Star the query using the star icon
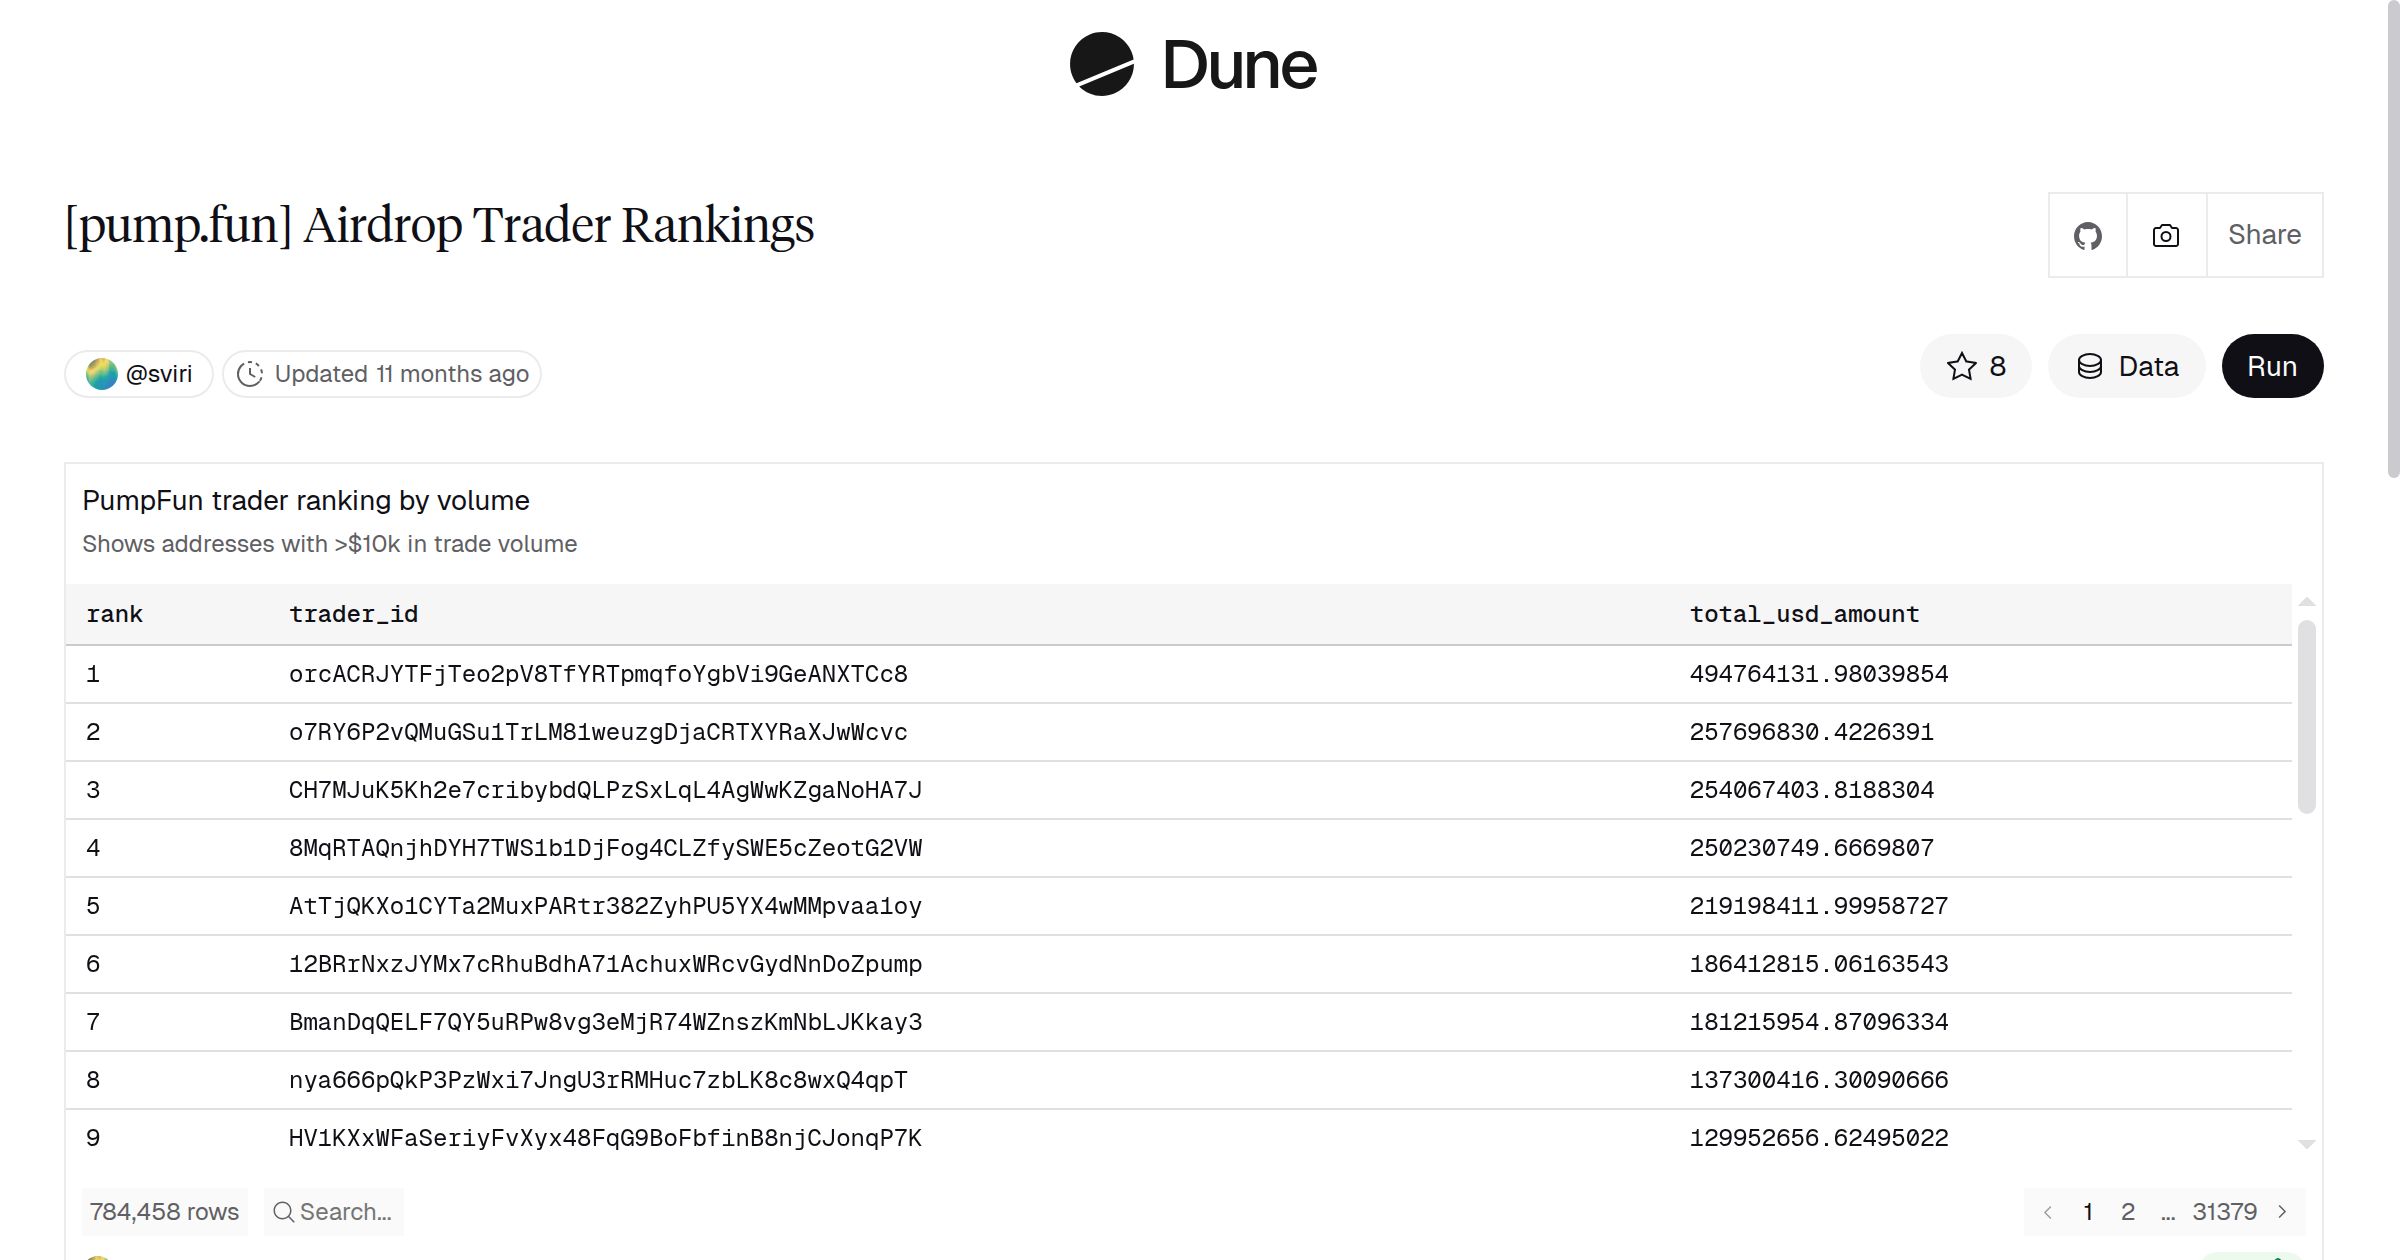The image size is (2400, 1260). (x=1962, y=366)
